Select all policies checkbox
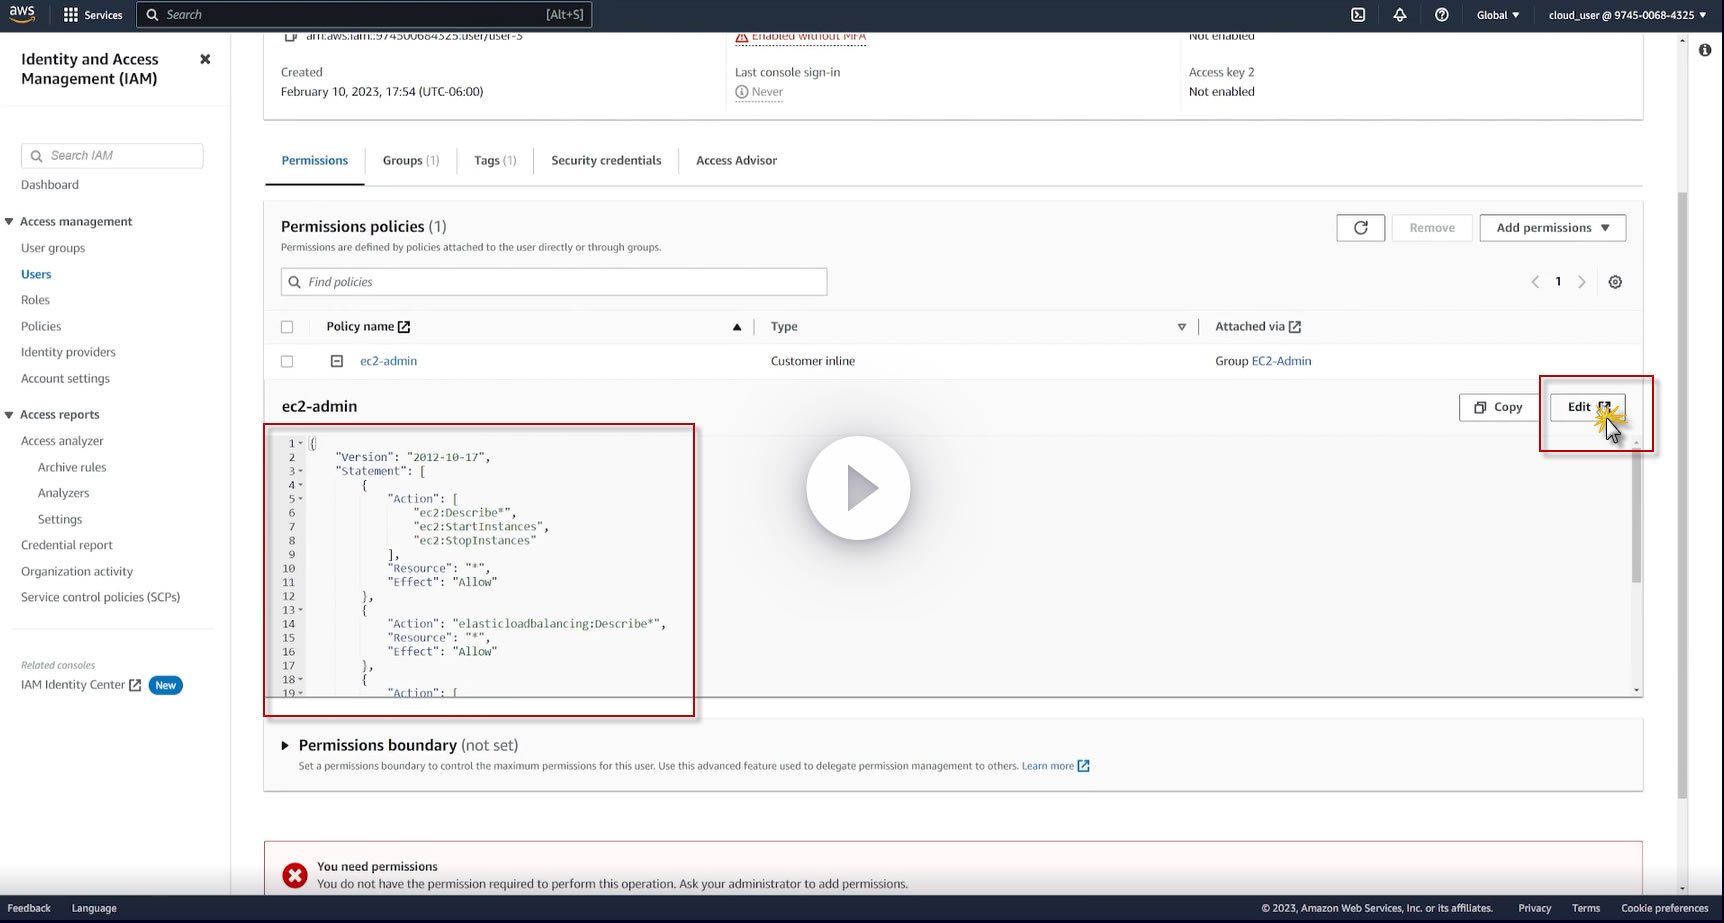 [287, 327]
